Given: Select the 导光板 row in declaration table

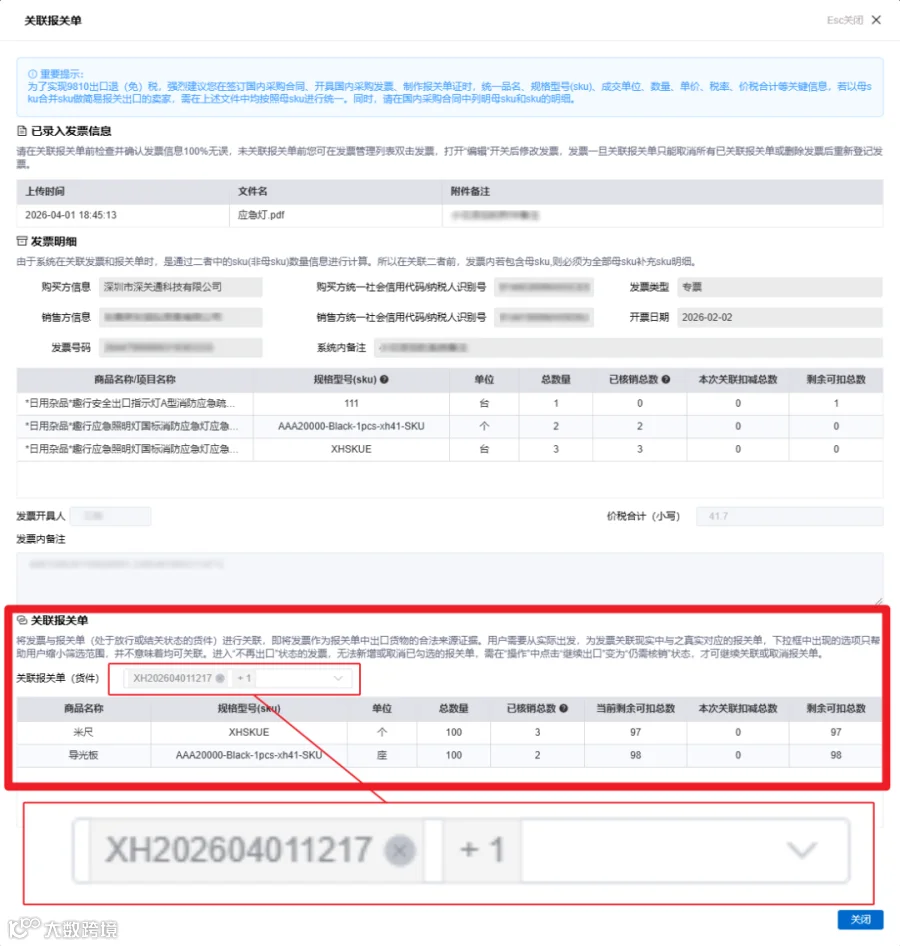Looking at the screenshot, I should coord(449,755).
